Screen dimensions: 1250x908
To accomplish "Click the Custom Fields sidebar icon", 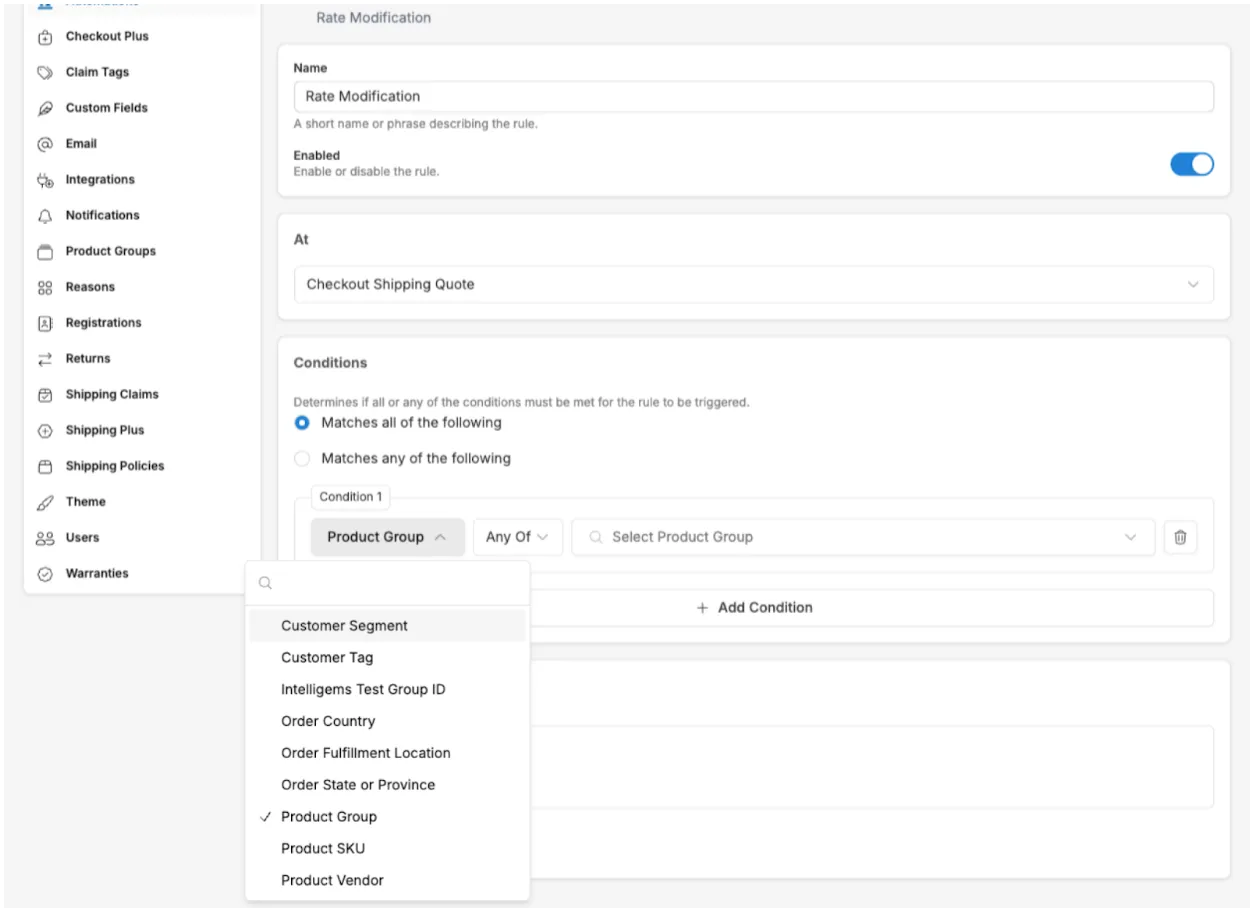I will (x=44, y=109).
